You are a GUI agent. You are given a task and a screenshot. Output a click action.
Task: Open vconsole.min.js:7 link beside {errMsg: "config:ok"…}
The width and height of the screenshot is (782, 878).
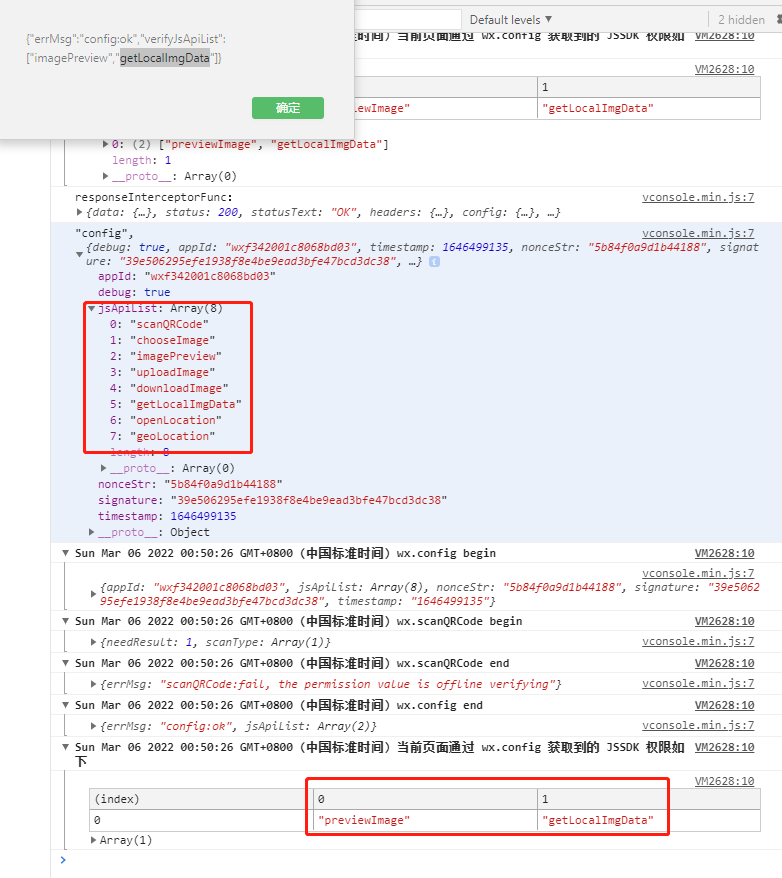click(698, 725)
